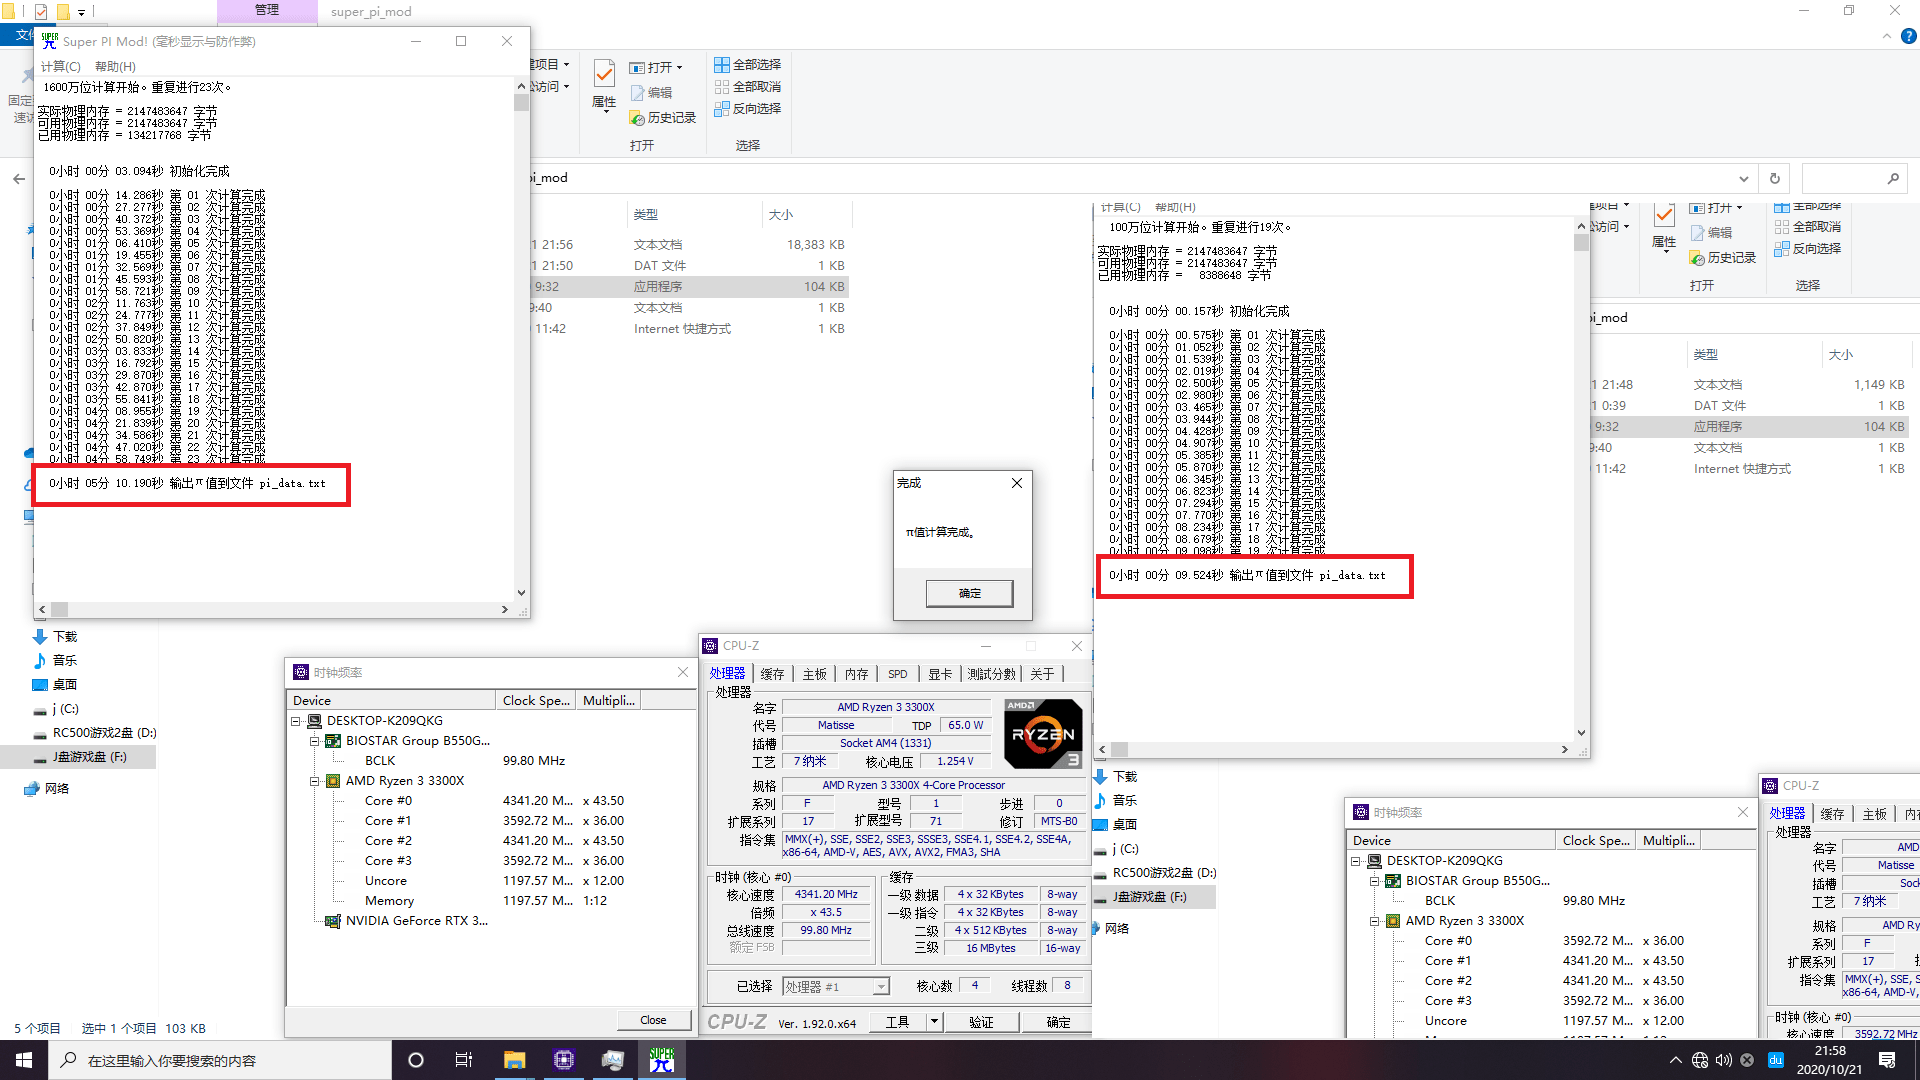Click 确定 button at CPU-Z bottom
The width and height of the screenshot is (1920, 1080).
pyautogui.click(x=1058, y=1021)
